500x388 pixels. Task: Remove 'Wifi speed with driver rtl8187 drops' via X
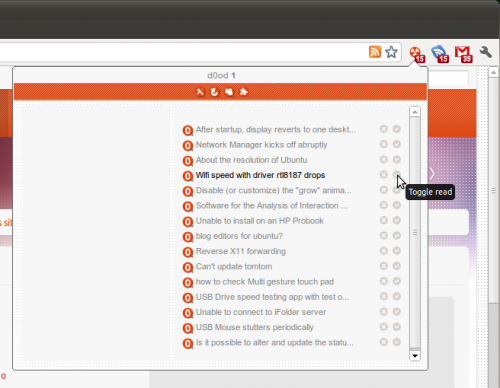(384, 175)
